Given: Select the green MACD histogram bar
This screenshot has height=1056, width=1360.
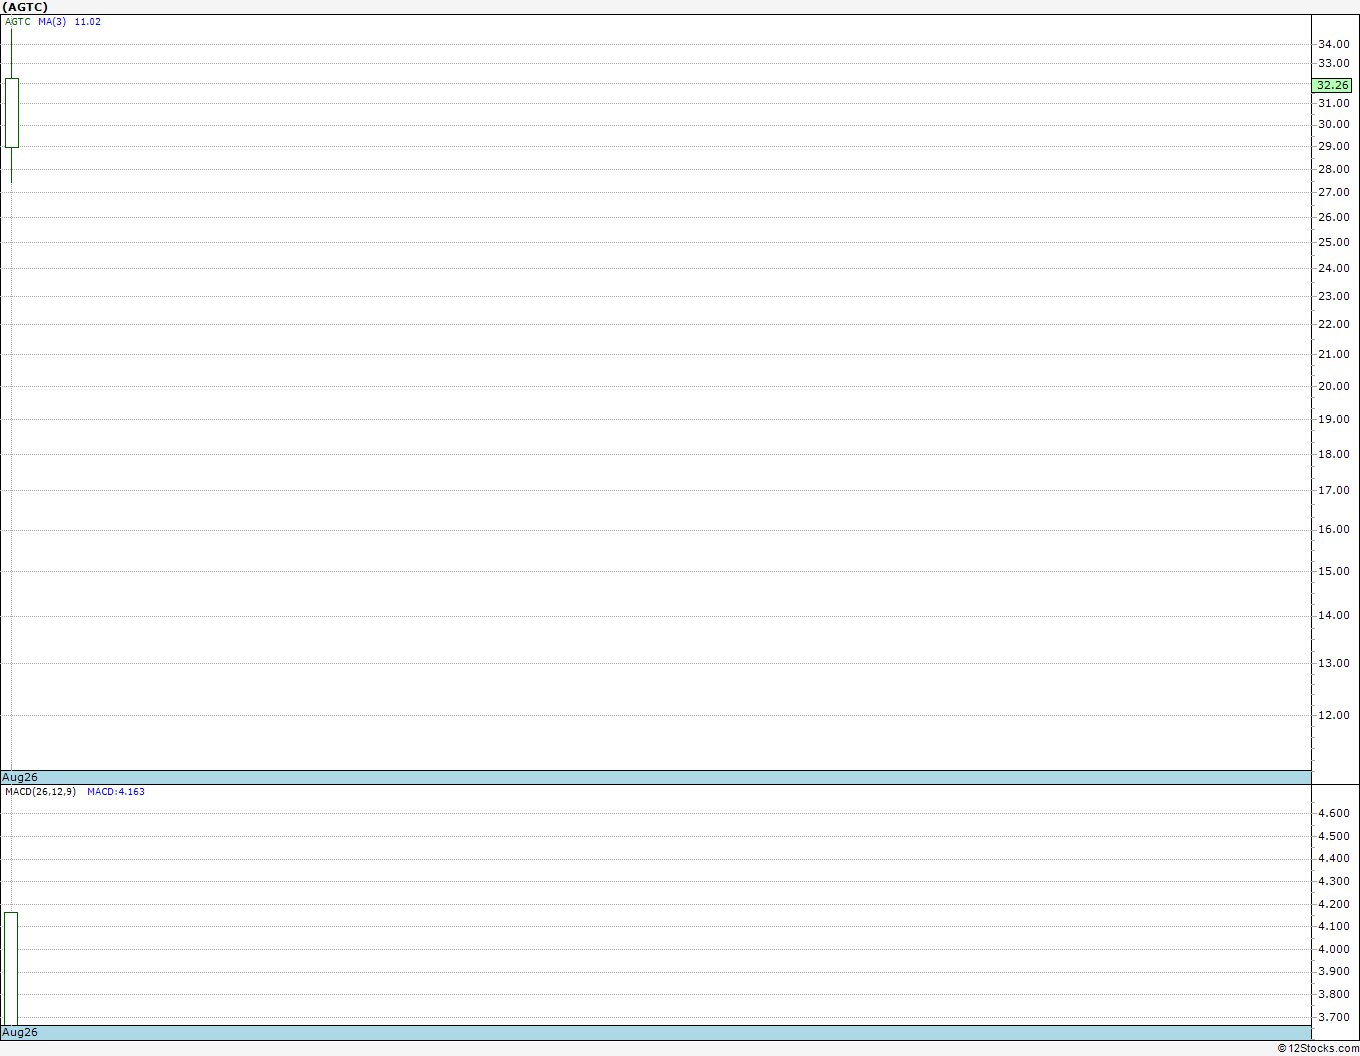Looking at the screenshot, I should coord(11,968).
